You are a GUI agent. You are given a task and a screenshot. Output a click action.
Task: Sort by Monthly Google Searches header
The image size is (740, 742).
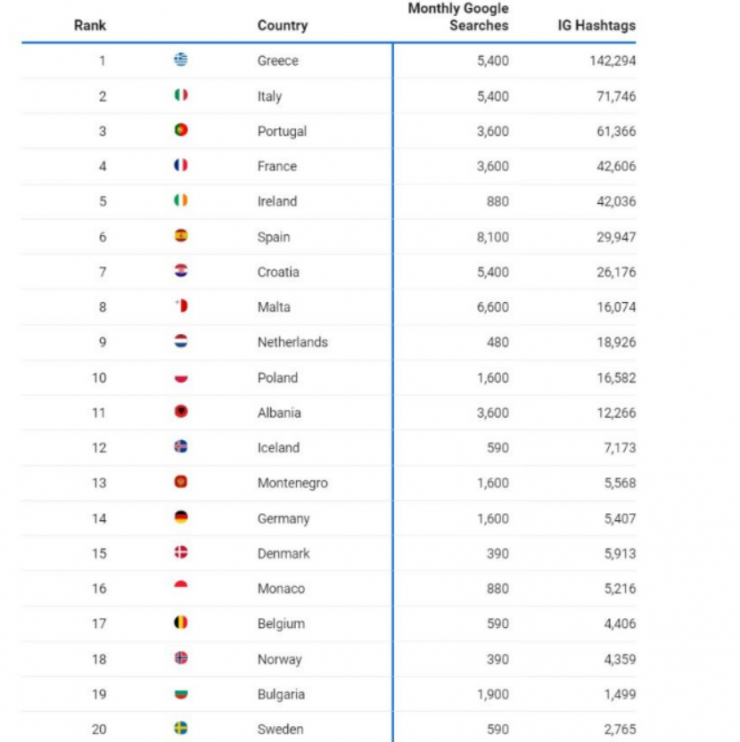(458, 17)
